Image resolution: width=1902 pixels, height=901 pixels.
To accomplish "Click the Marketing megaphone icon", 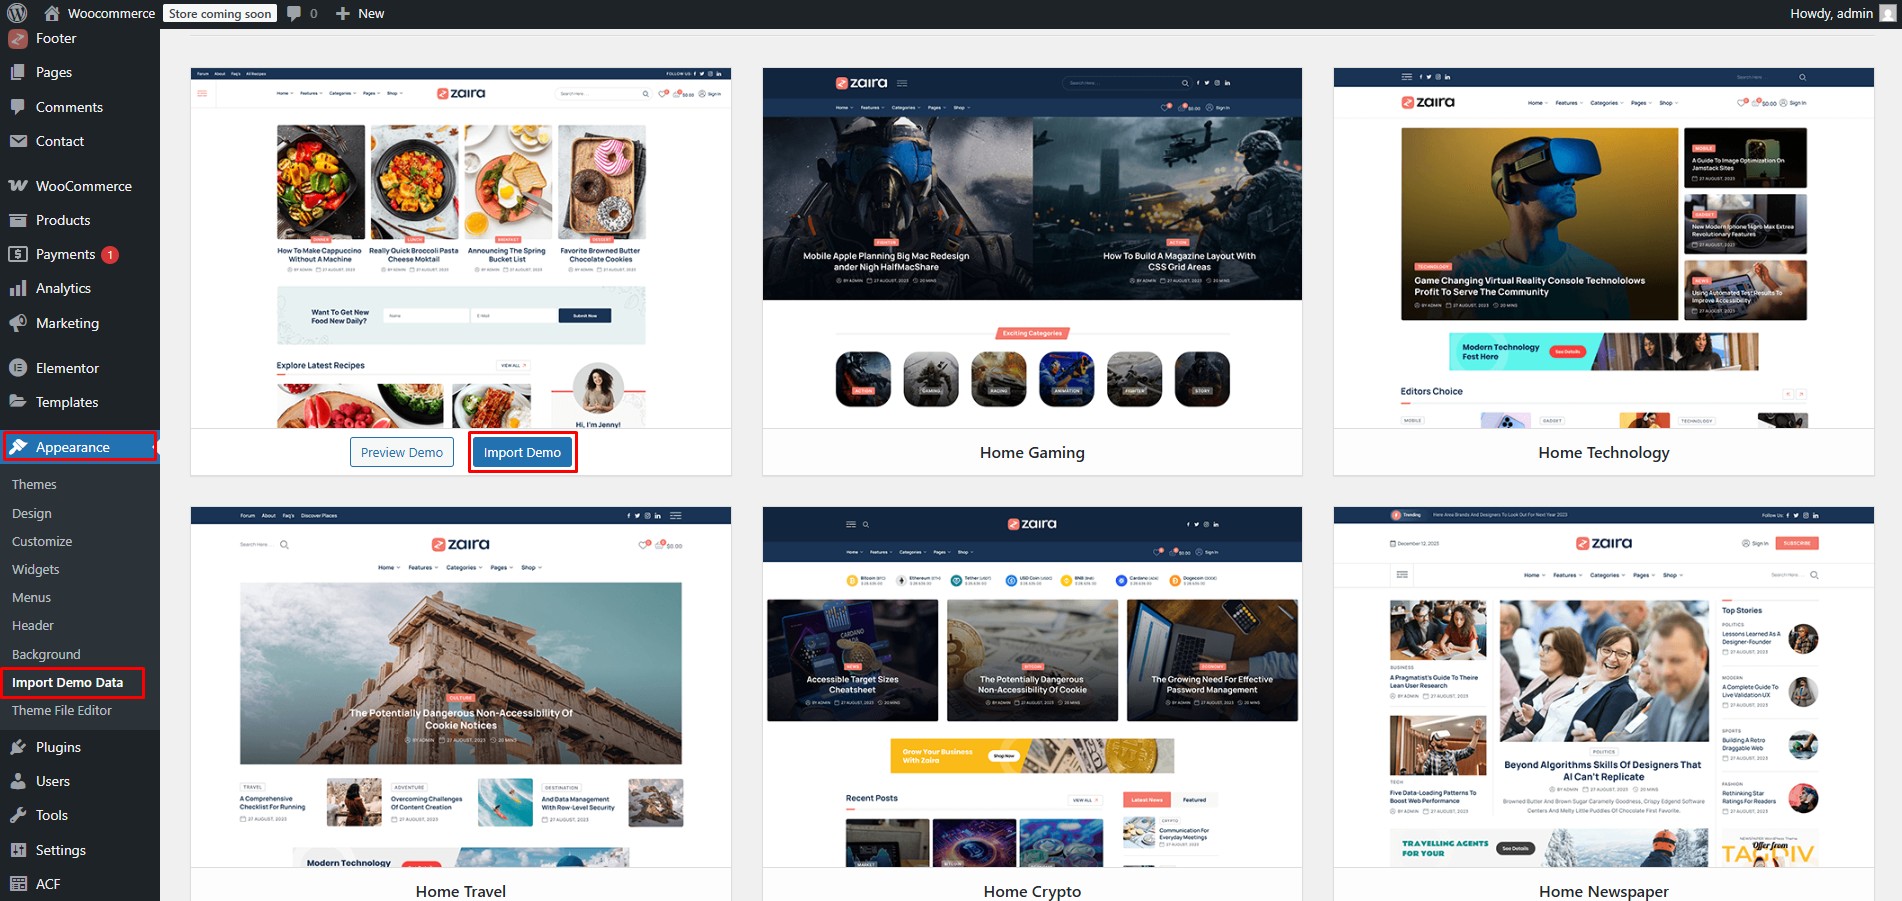I will pyautogui.click(x=17, y=323).
